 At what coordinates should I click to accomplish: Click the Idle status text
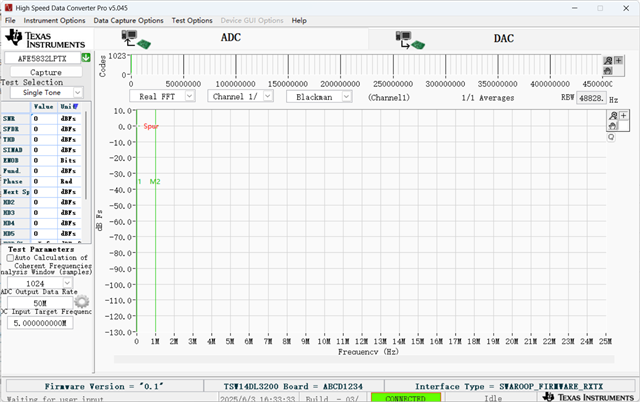click(x=493, y=398)
